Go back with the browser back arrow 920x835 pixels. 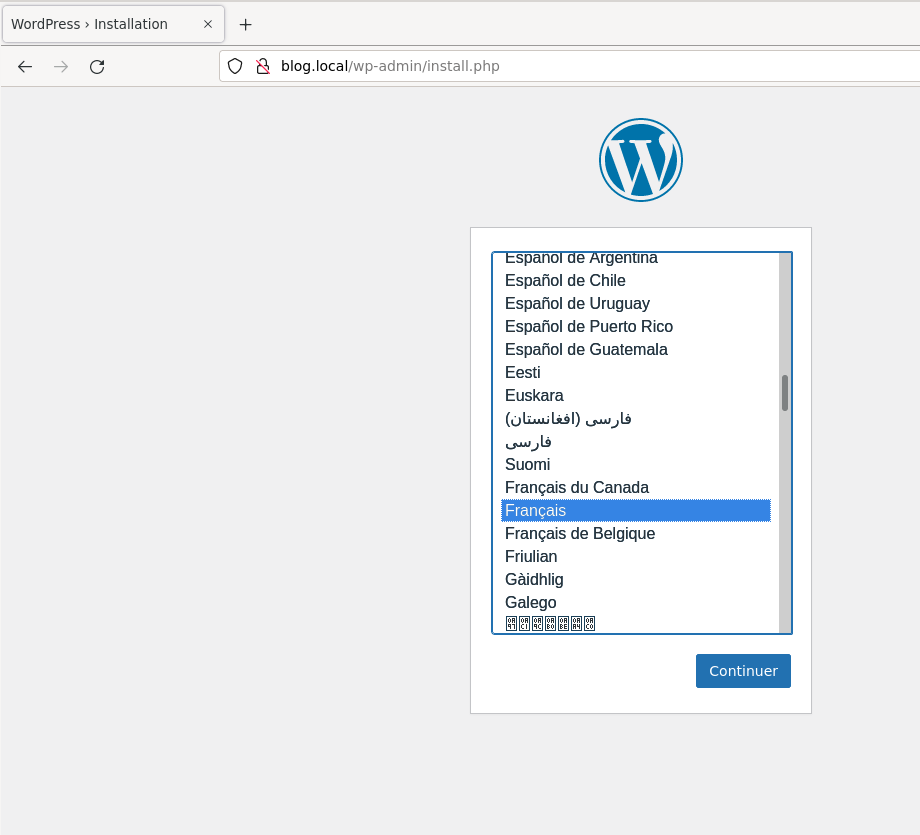[x=25, y=67]
